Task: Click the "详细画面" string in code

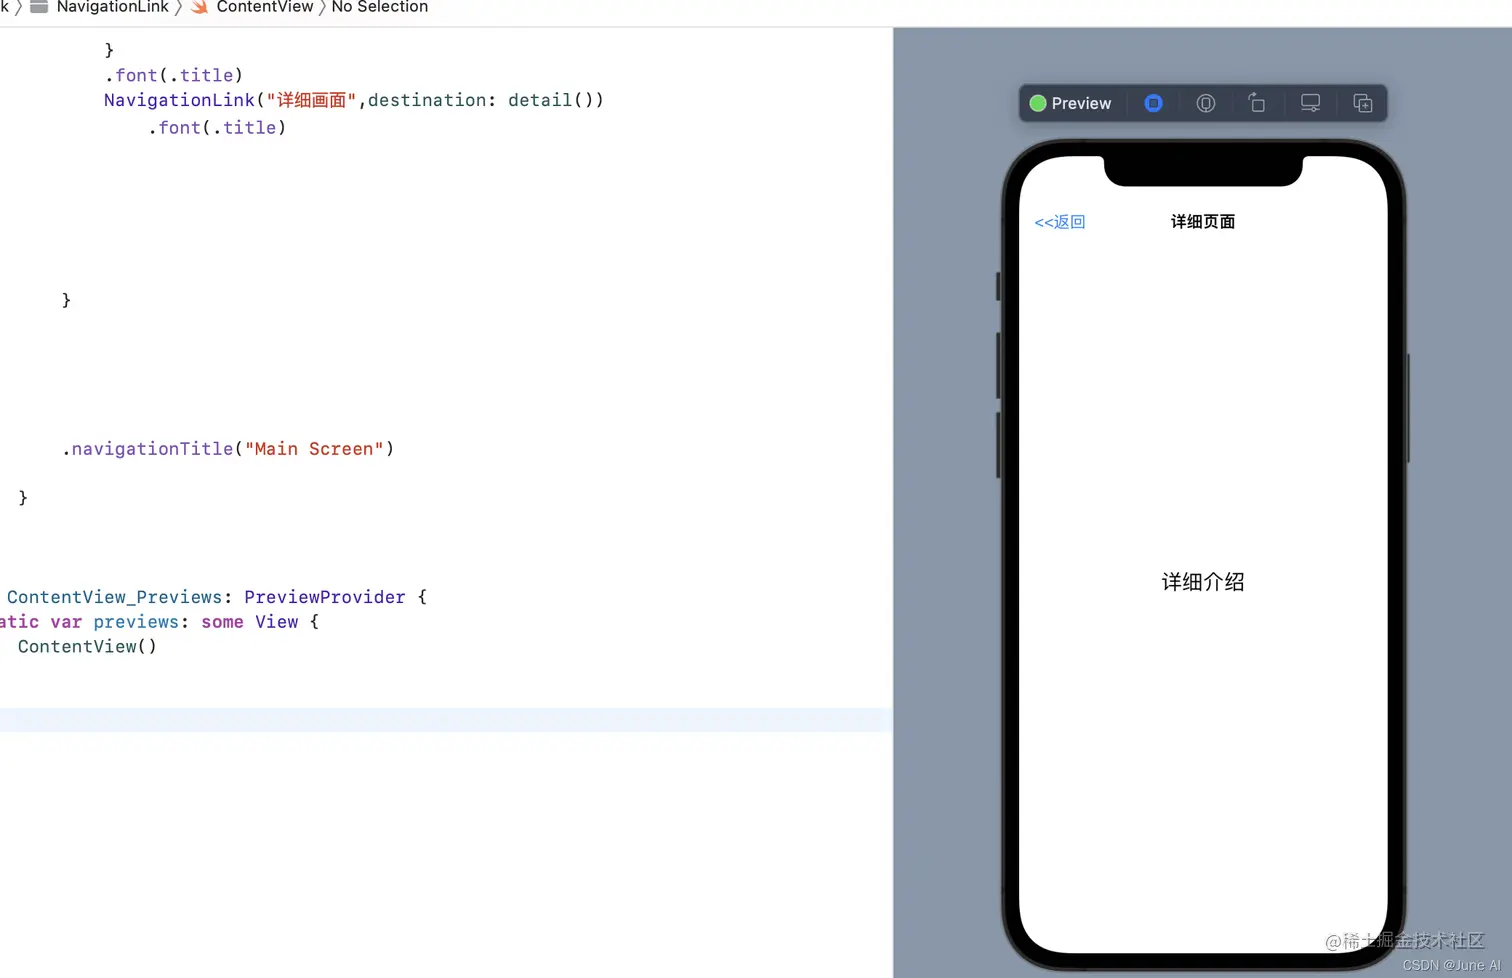Action: click(311, 100)
